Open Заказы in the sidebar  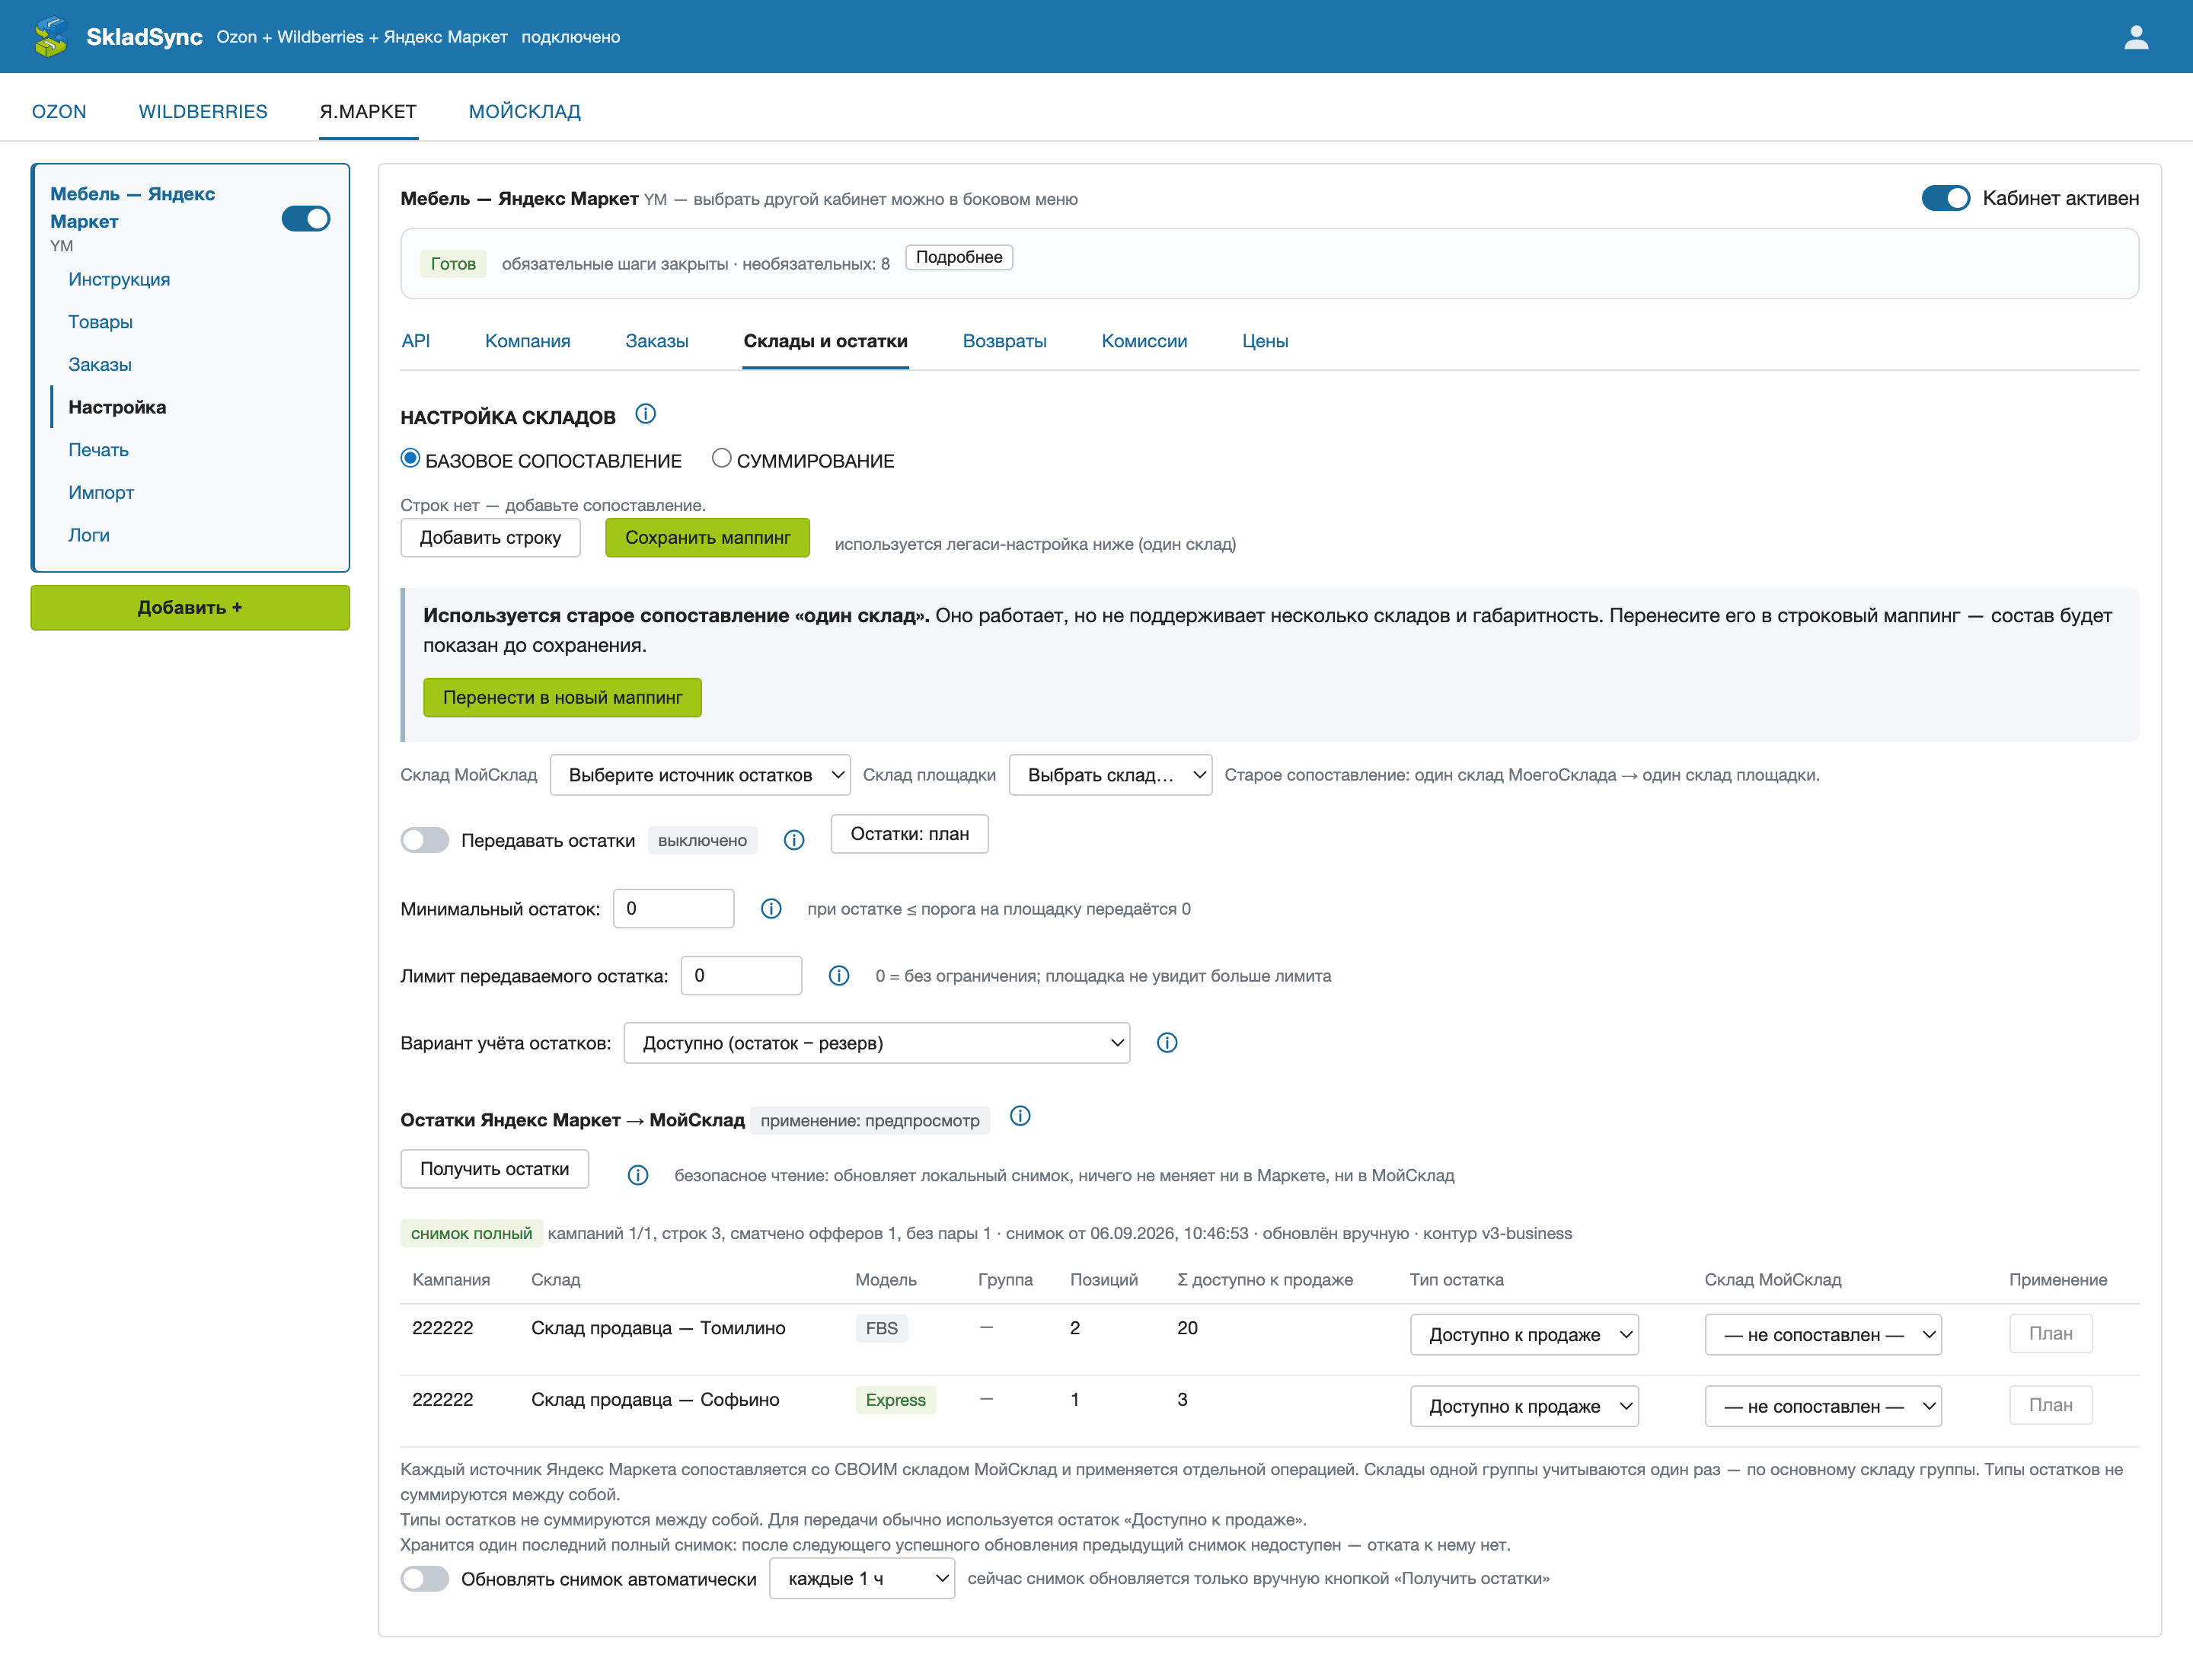pyautogui.click(x=100, y=365)
